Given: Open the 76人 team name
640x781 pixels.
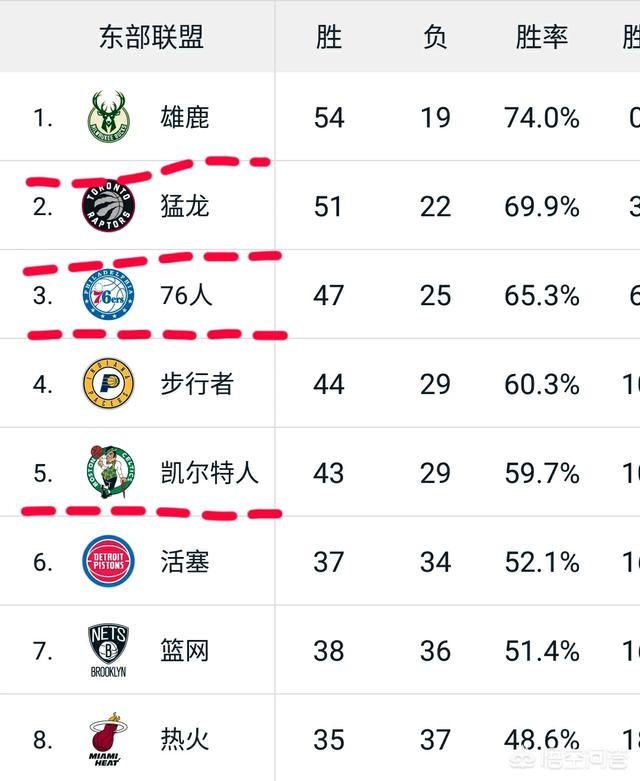Looking at the screenshot, I should coord(186,295).
